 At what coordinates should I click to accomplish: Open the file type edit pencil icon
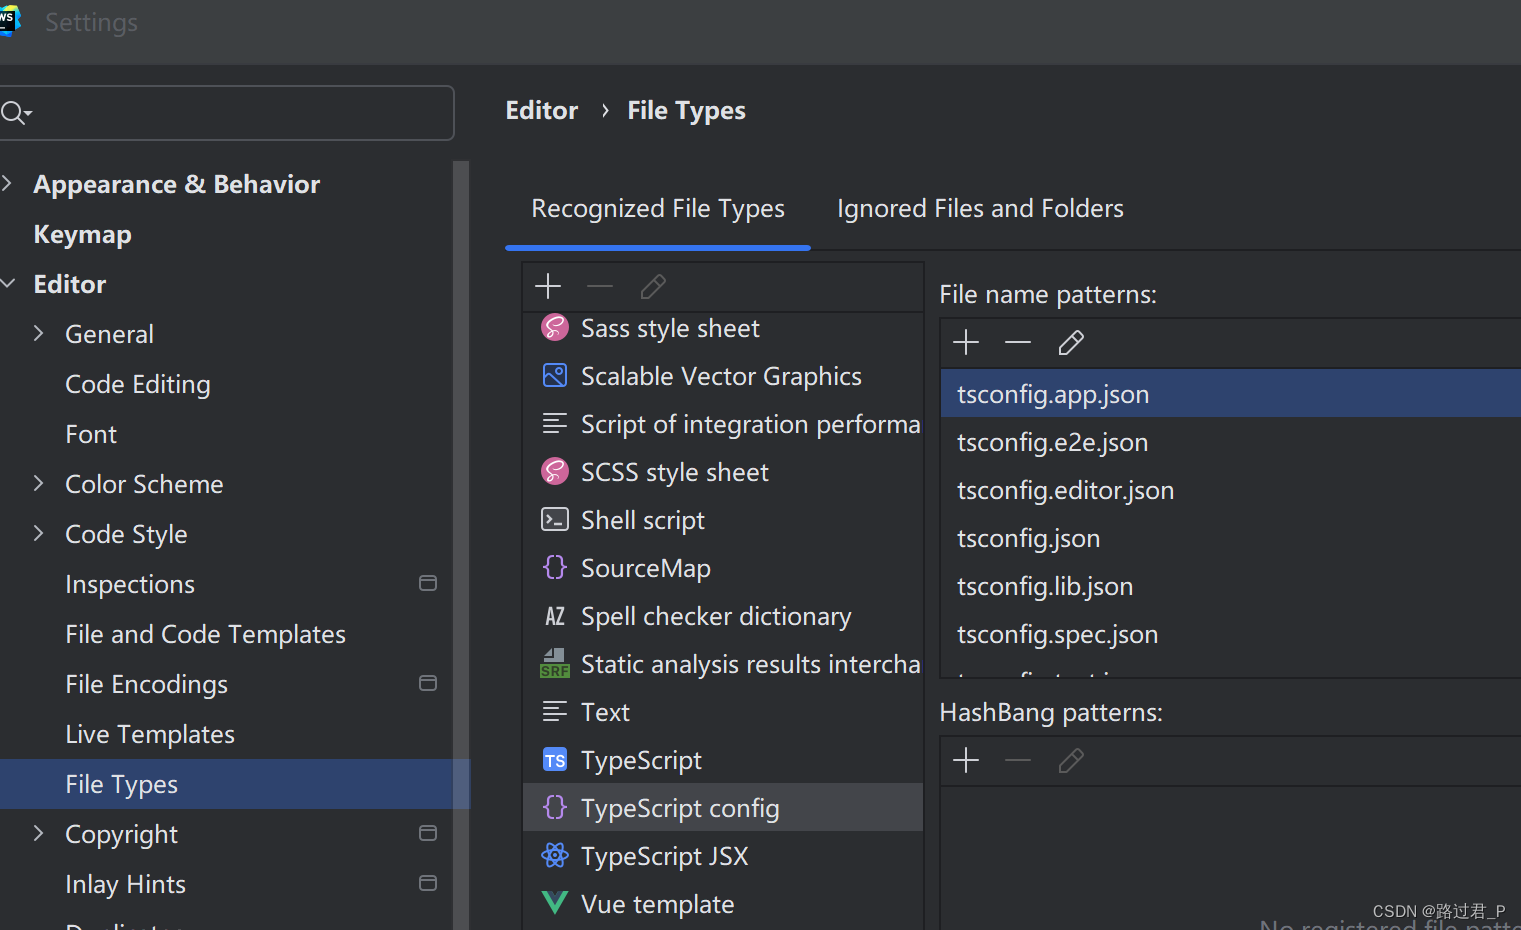652,286
